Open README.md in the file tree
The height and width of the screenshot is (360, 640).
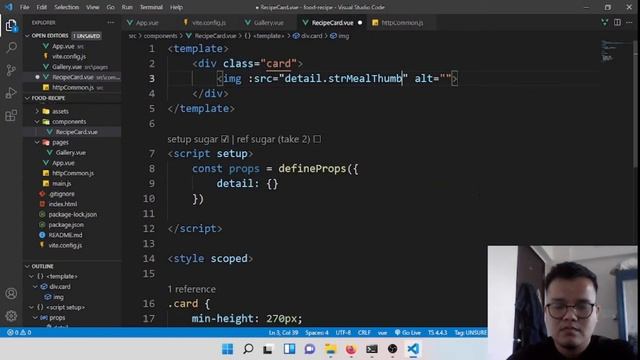pyautogui.click(x=65, y=235)
